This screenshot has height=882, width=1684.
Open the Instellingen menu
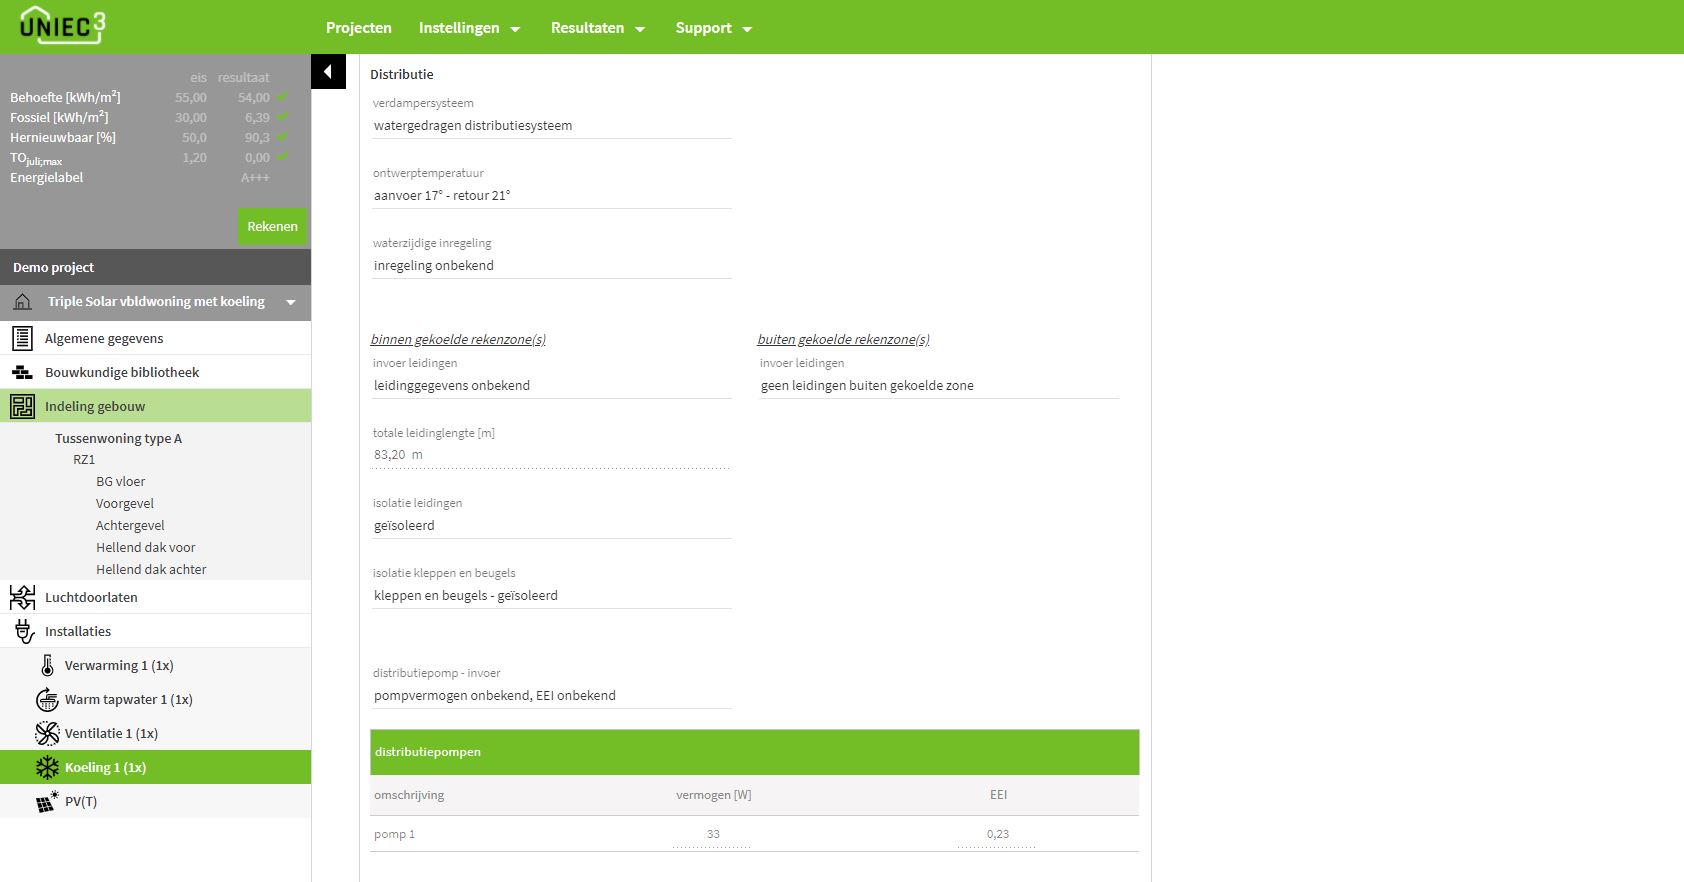(469, 28)
